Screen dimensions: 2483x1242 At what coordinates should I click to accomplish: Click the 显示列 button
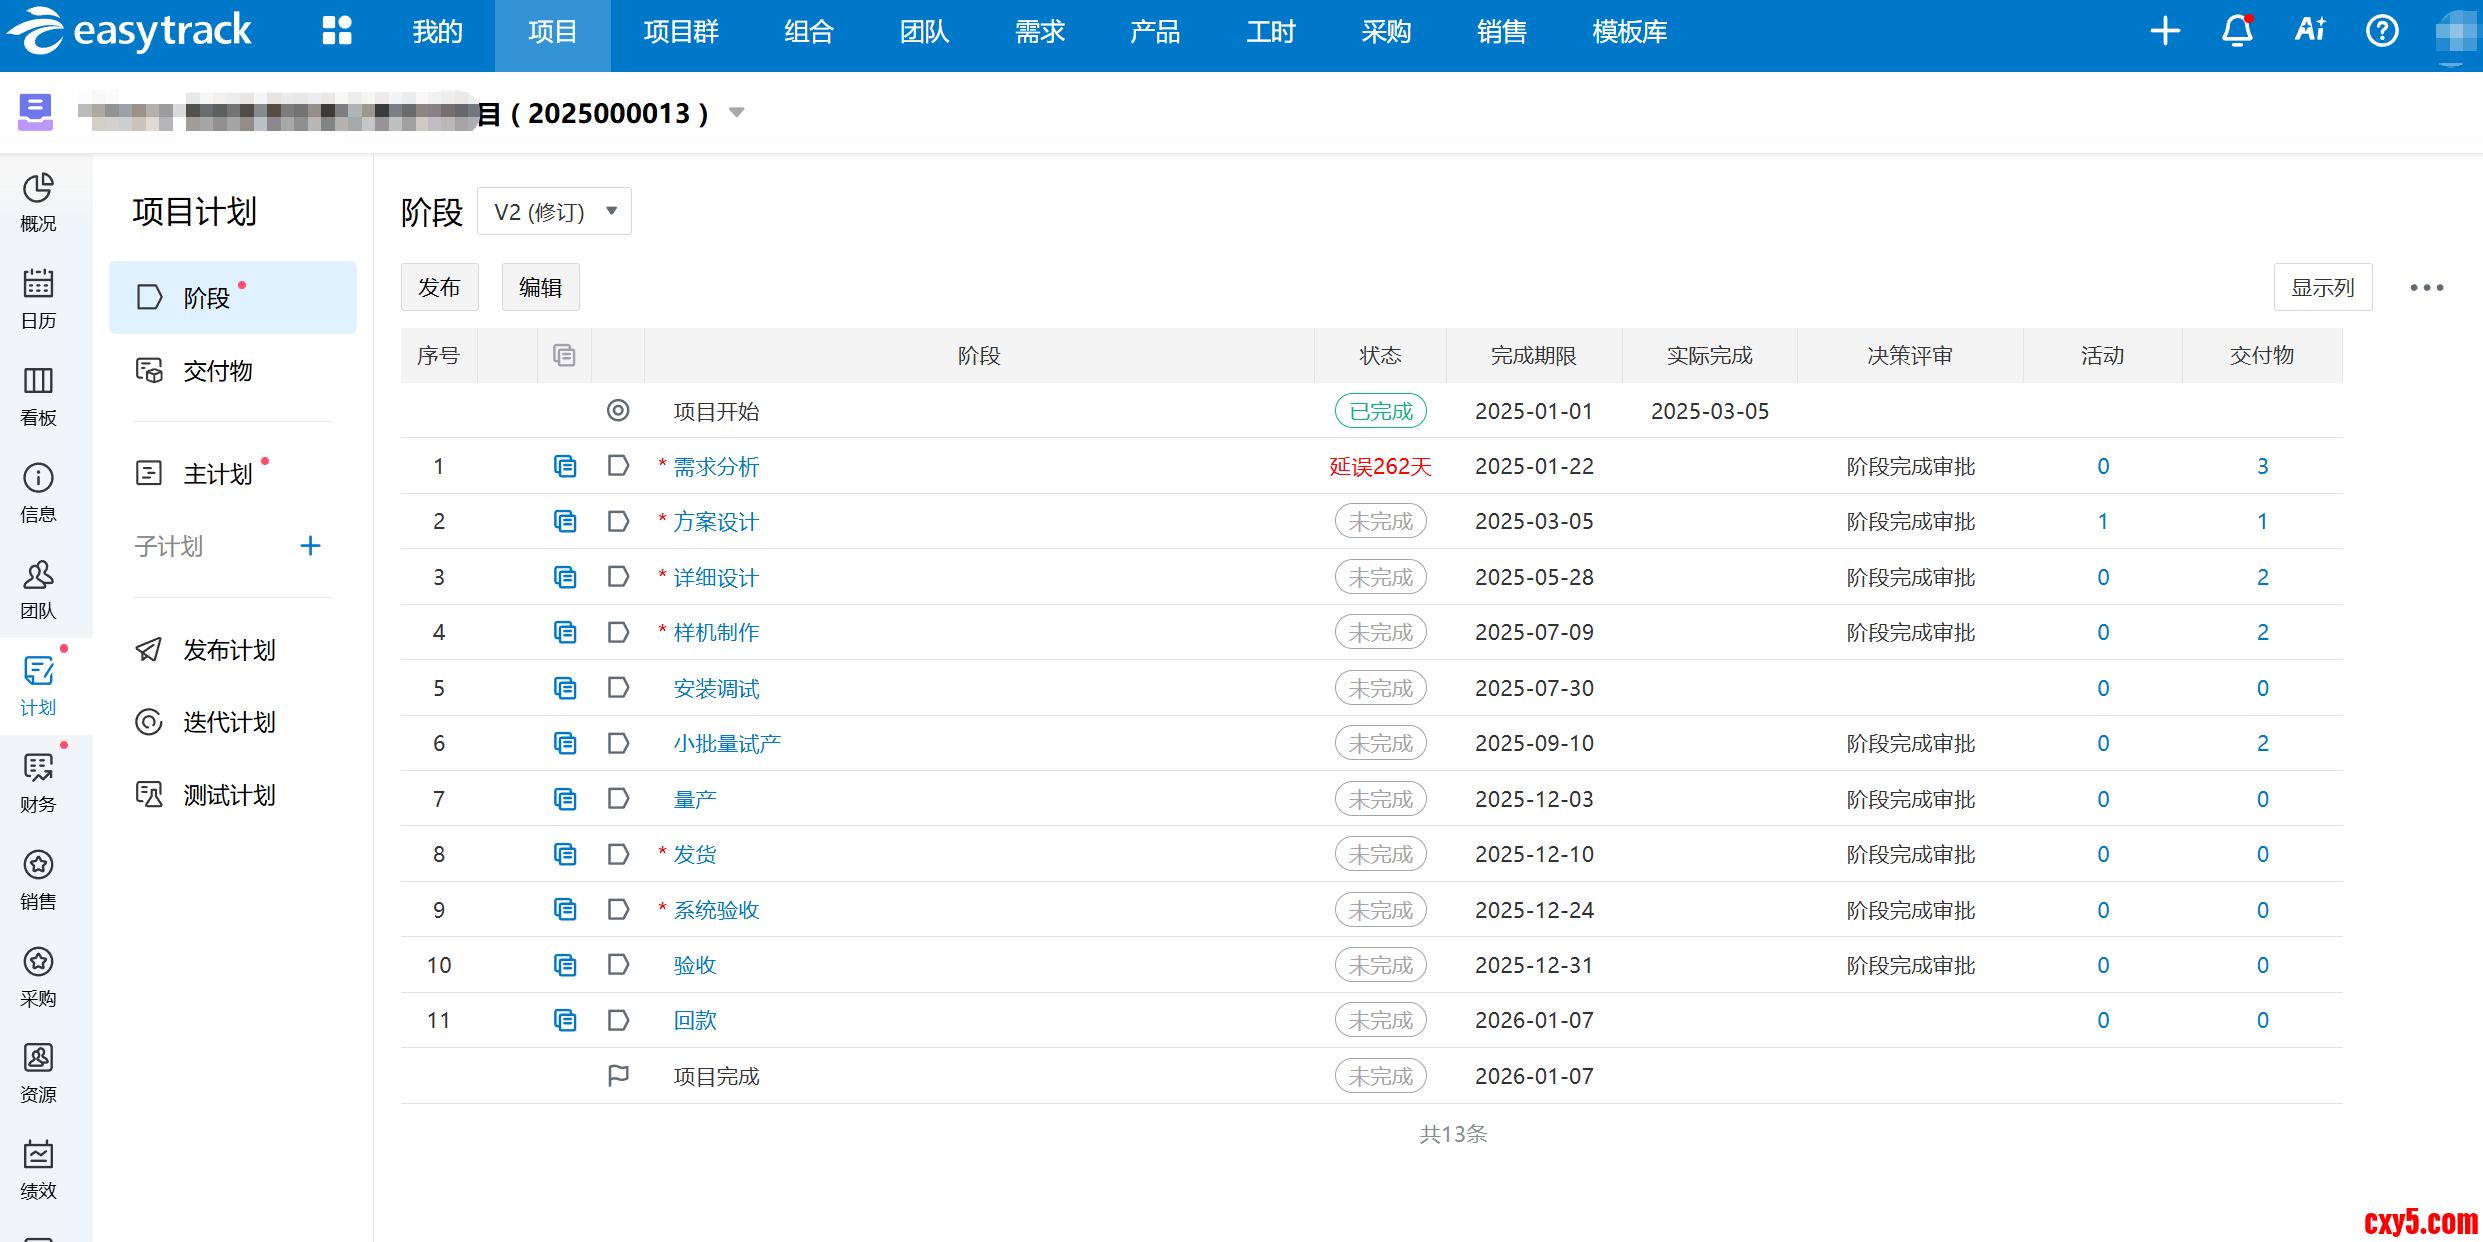[2322, 288]
